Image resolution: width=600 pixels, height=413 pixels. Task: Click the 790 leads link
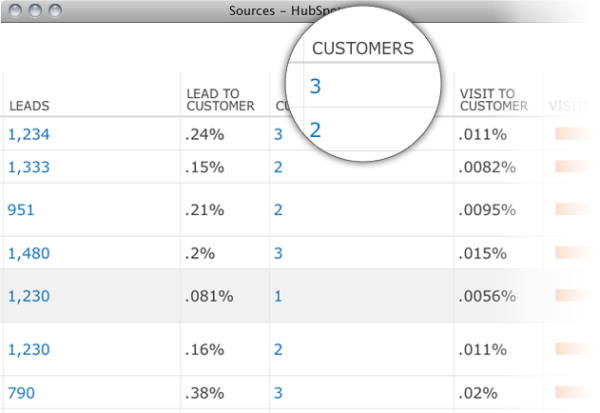pos(20,393)
